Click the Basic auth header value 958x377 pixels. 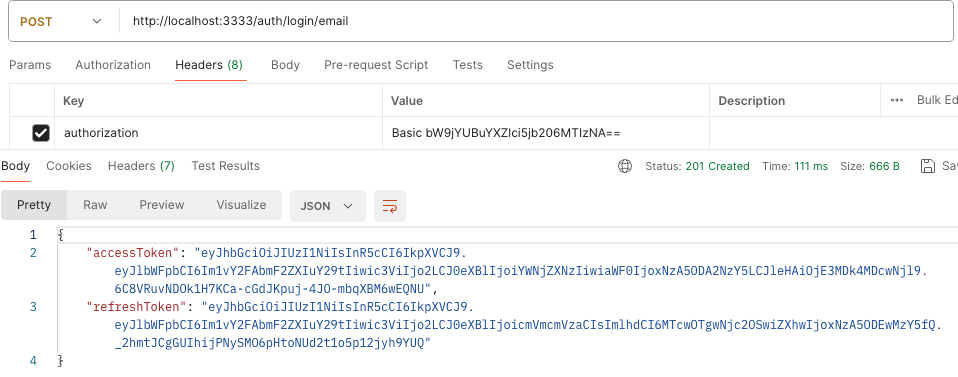(506, 133)
